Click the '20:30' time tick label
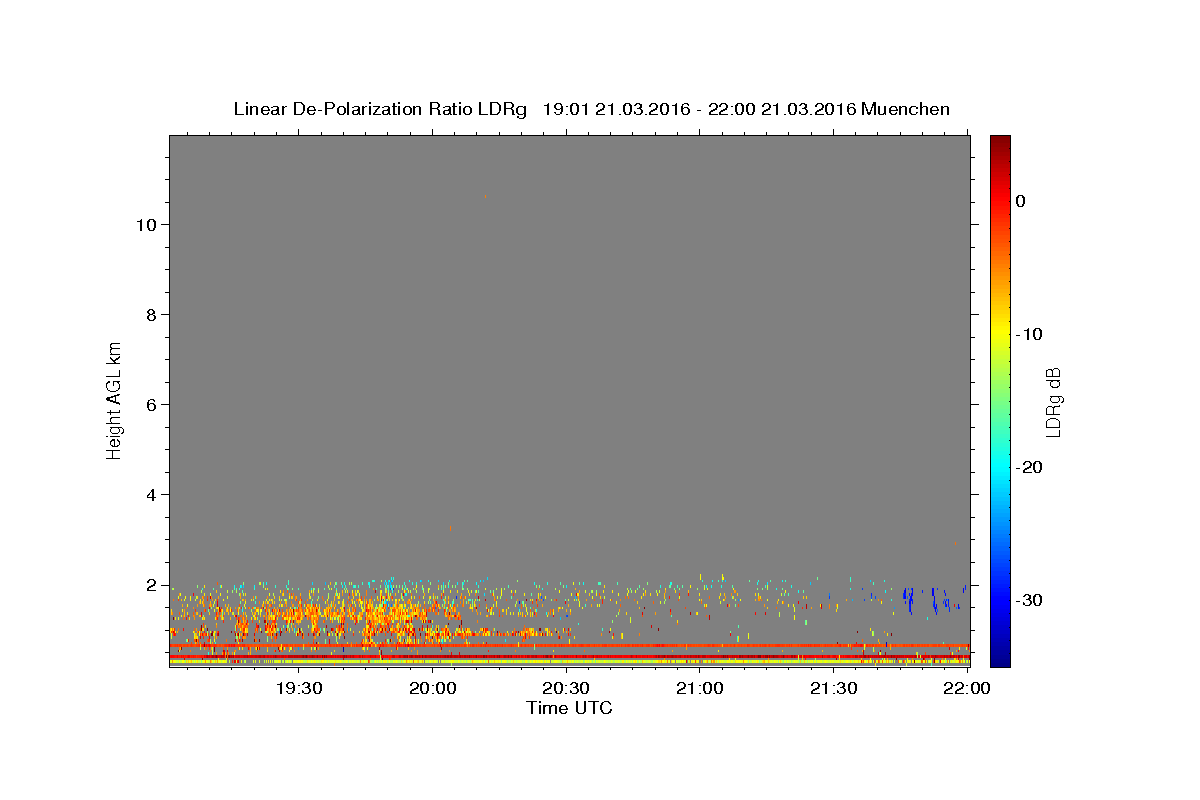Screen dimensions: 1200x800 coord(566,688)
